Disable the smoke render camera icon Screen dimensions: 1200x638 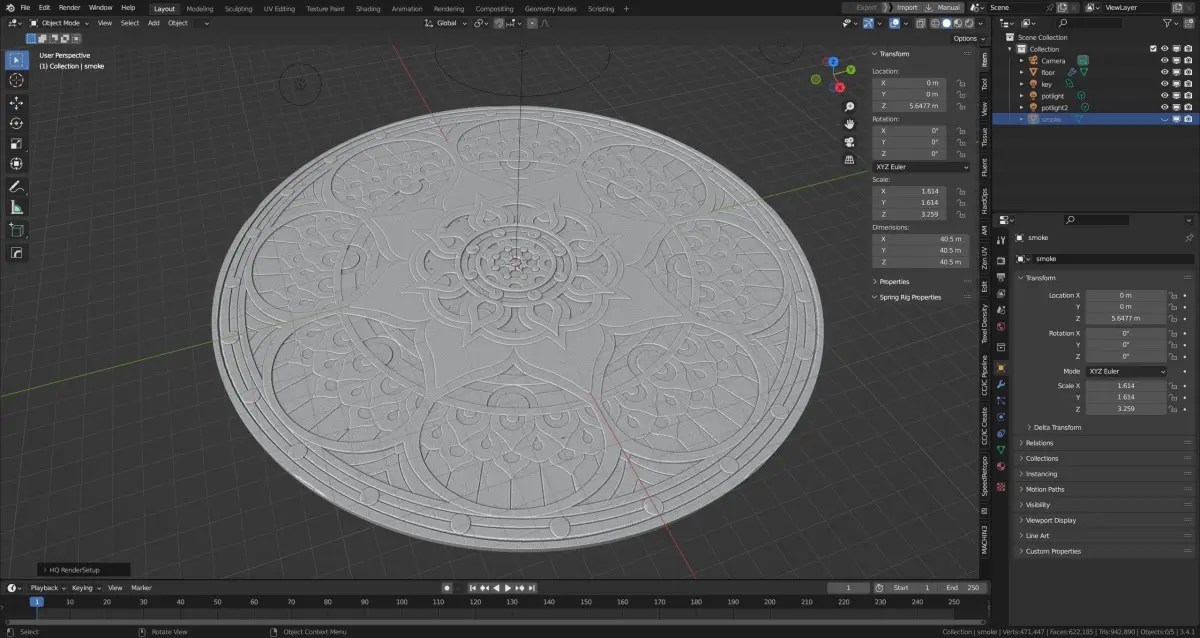pos(1187,119)
